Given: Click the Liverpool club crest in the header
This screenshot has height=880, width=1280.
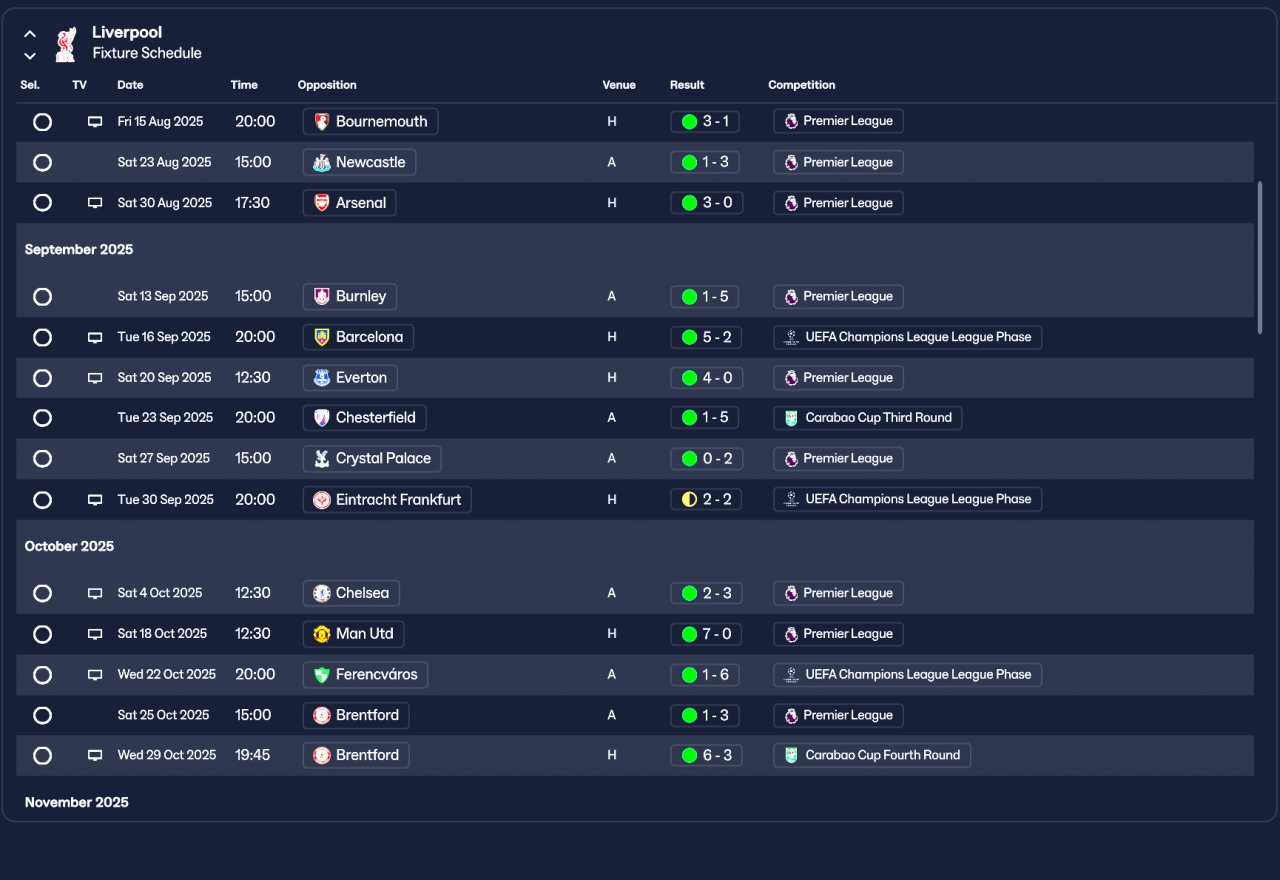Looking at the screenshot, I should pyautogui.click(x=66, y=44).
